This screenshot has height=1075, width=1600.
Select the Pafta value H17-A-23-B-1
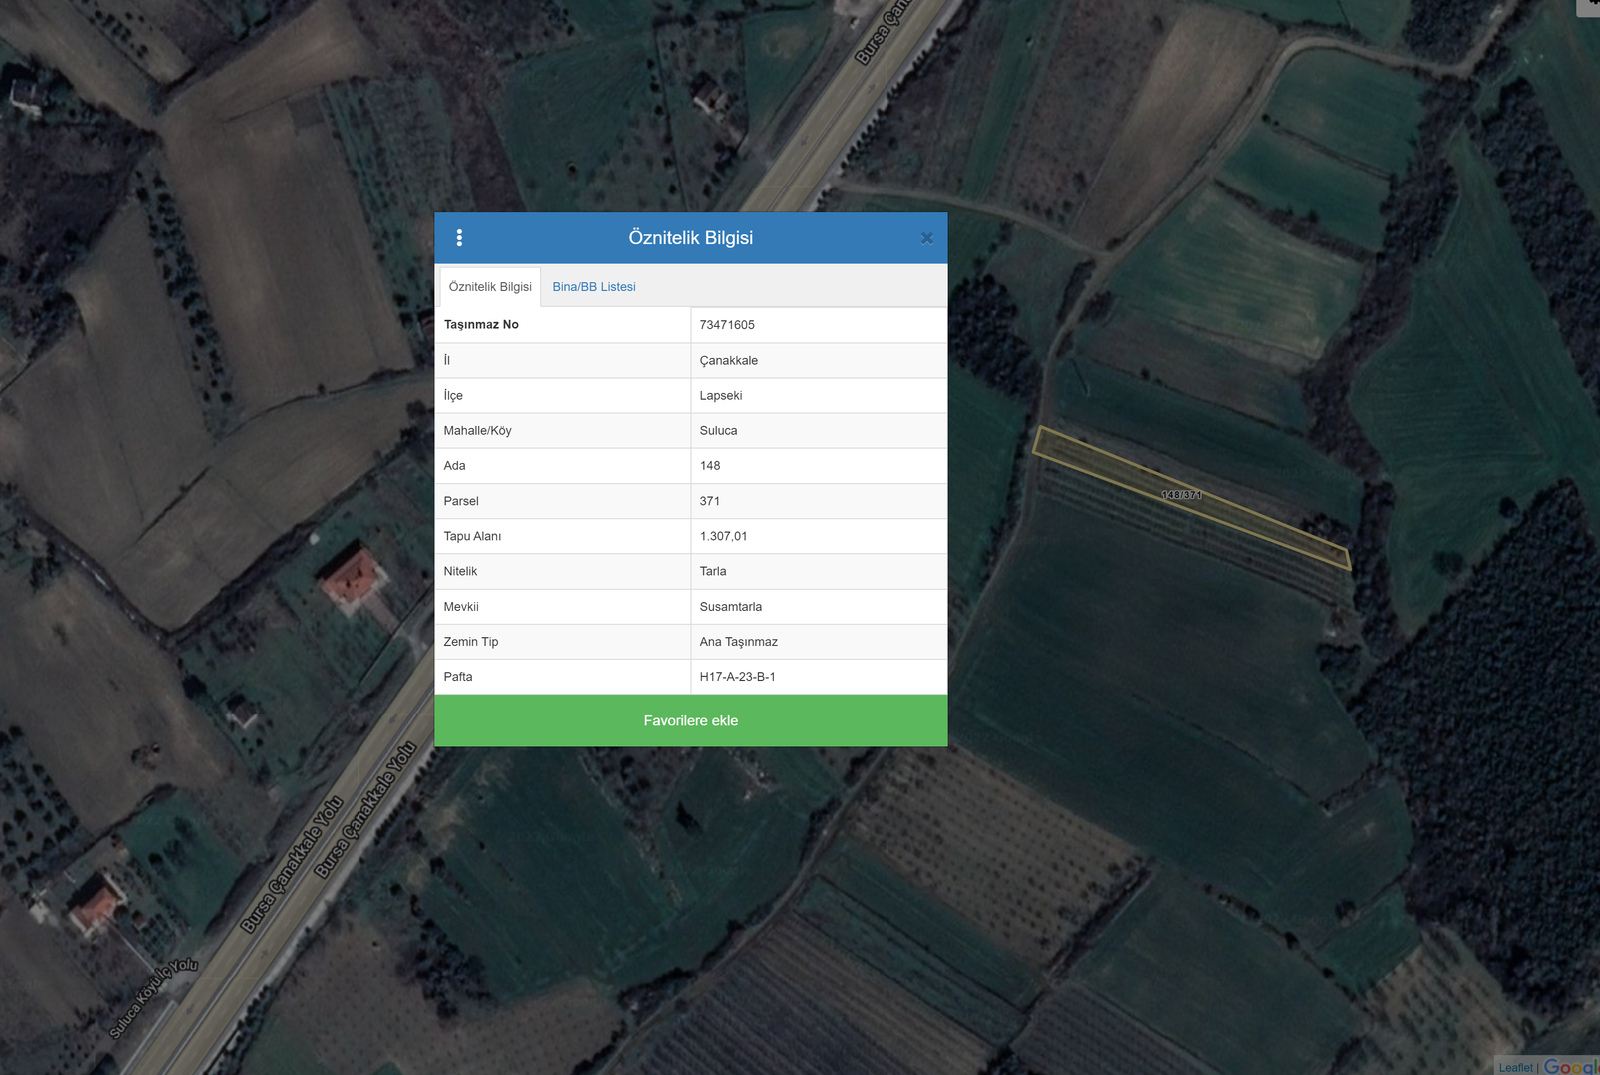737,677
